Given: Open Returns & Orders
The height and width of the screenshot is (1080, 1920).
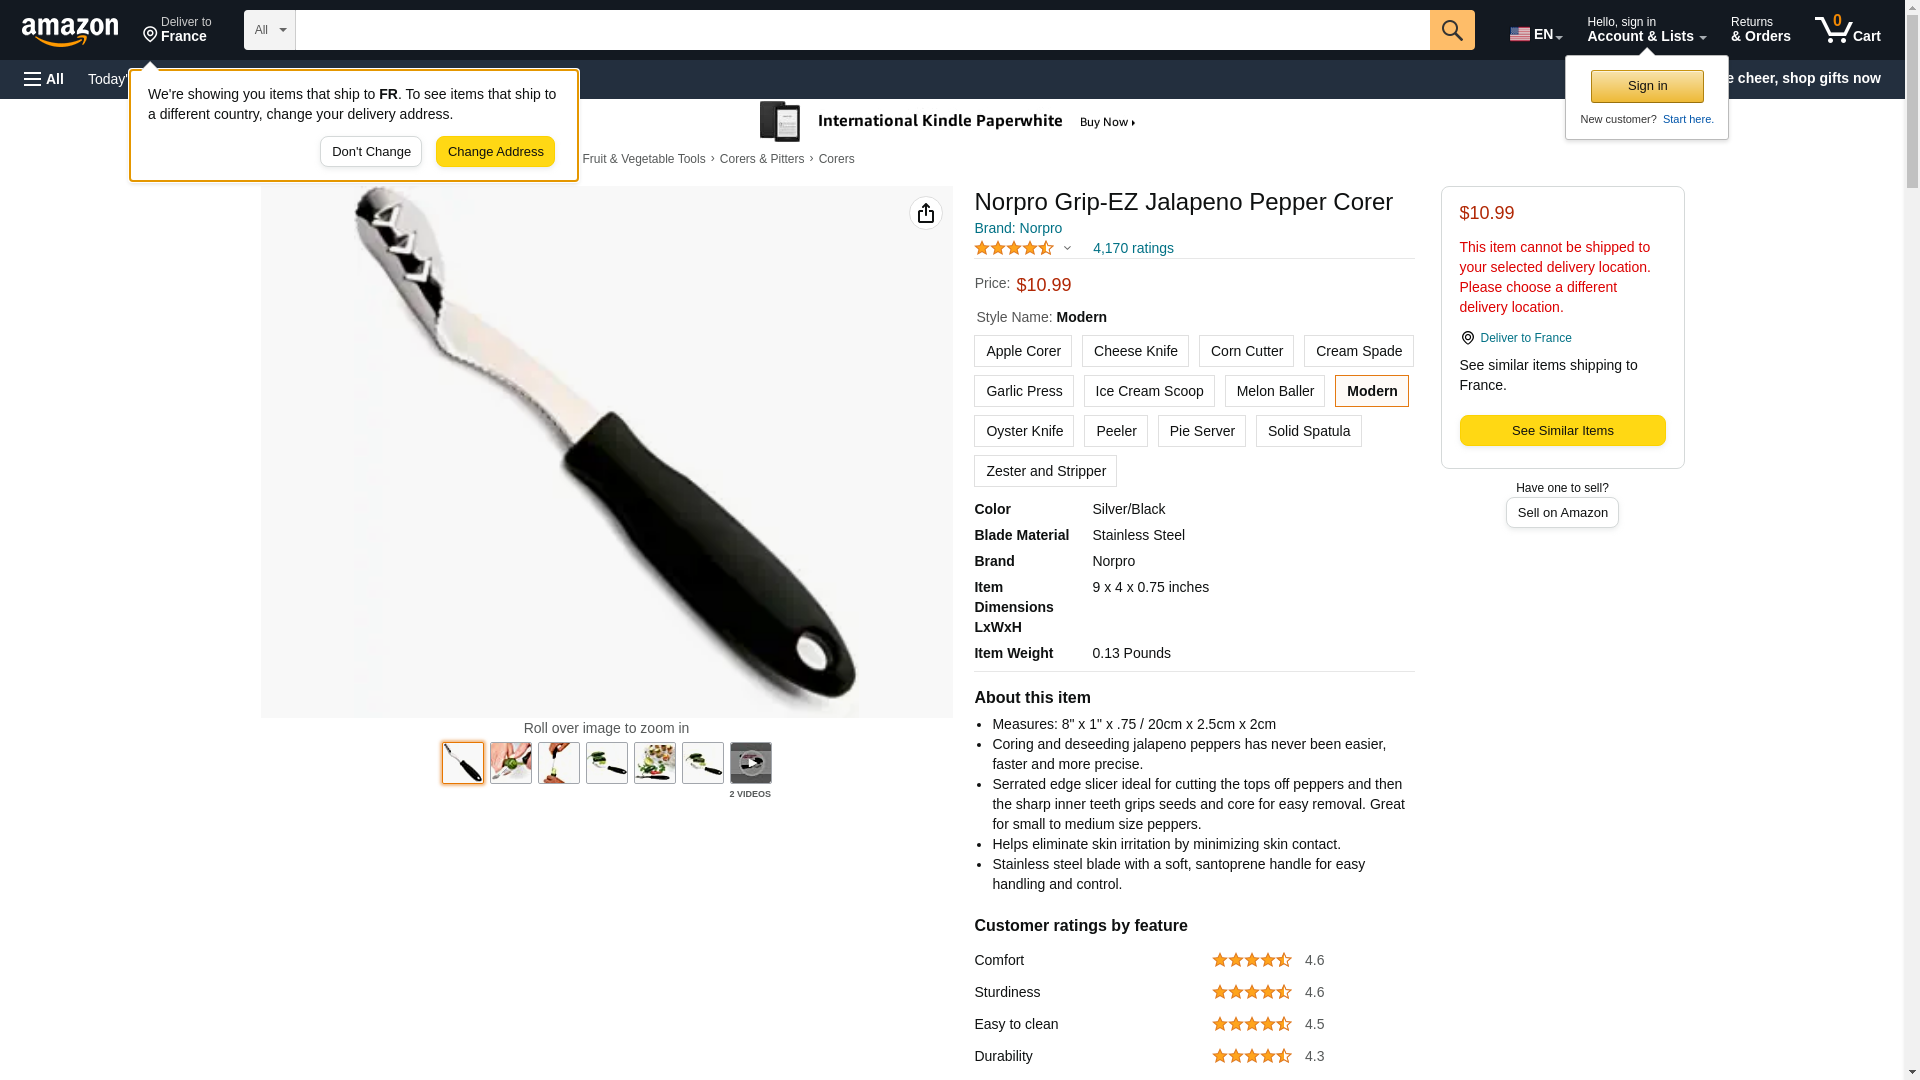Looking at the screenshot, I should (1761, 30).
